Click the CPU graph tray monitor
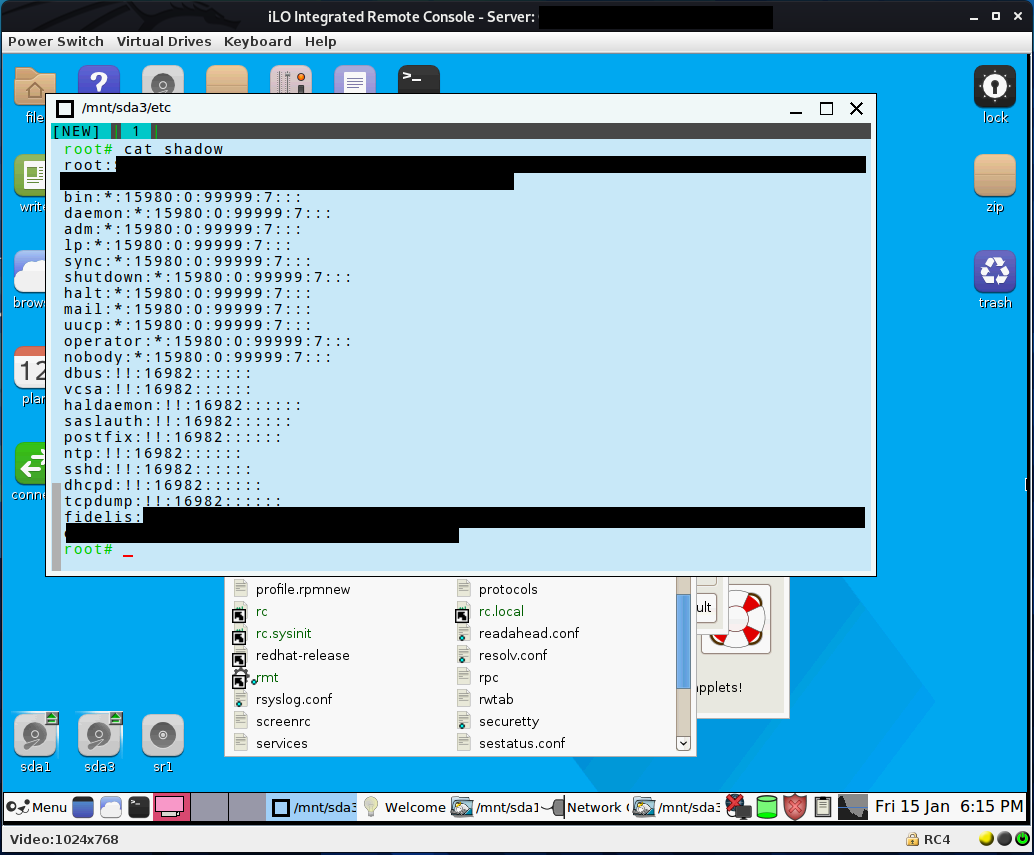The height and width of the screenshot is (855, 1034). tap(852, 807)
